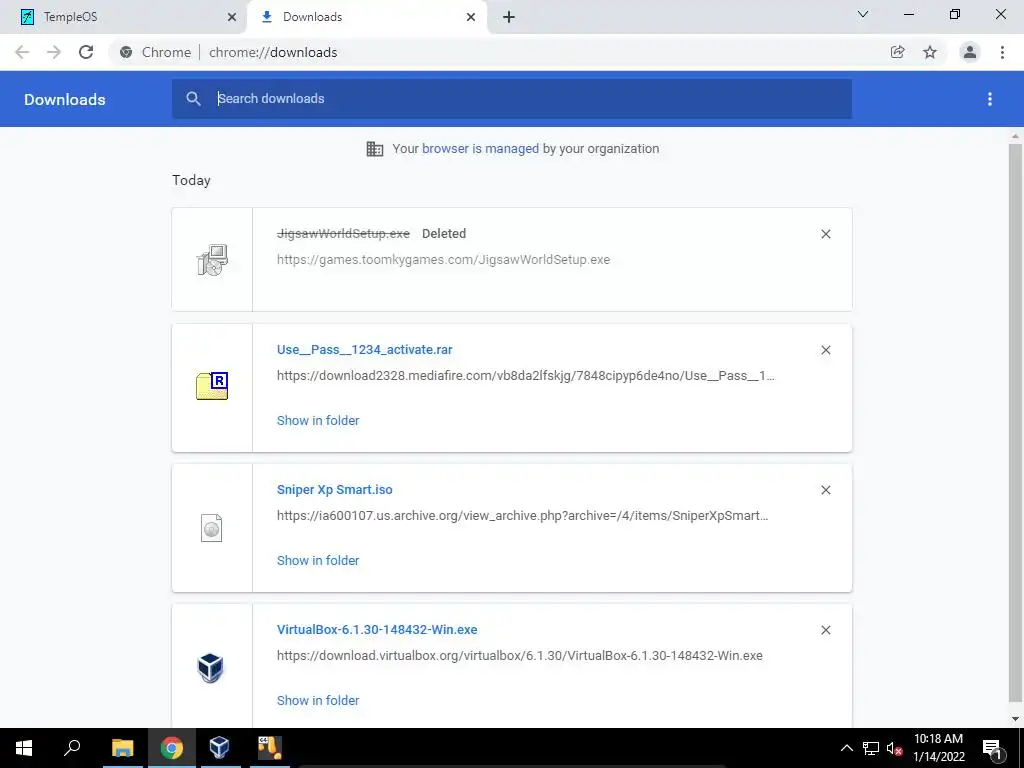The image size is (1024, 768).
Task: Reload the downloads page
Action: pyautogui.click(x=86, y=52)
